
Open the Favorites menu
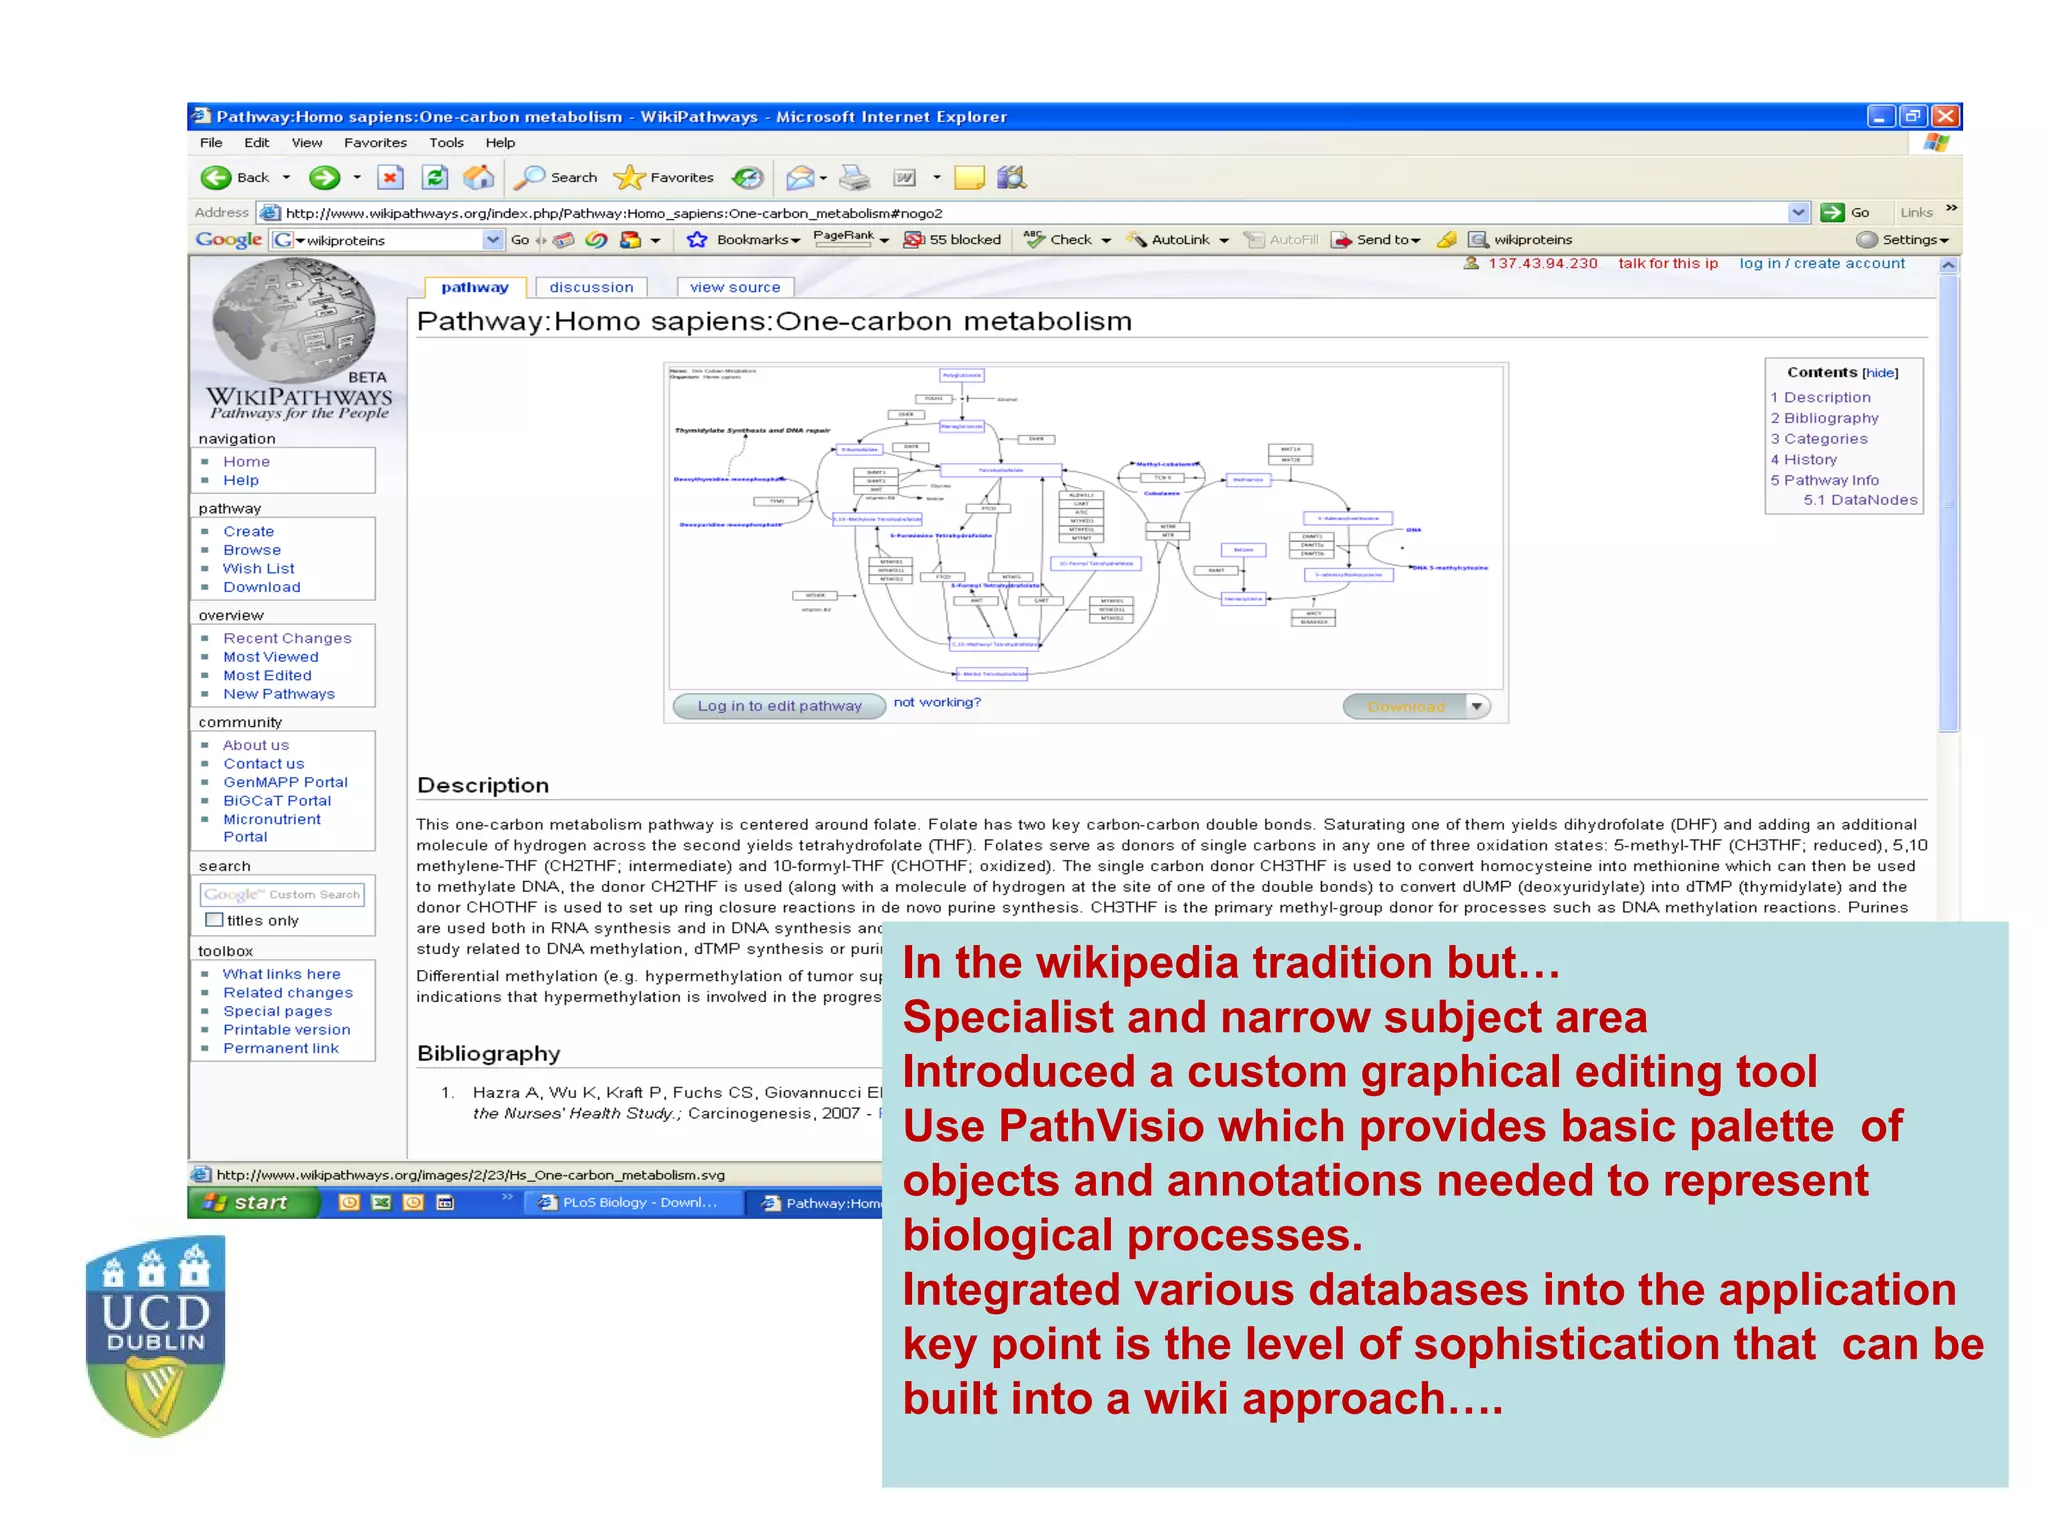point(375,143)
